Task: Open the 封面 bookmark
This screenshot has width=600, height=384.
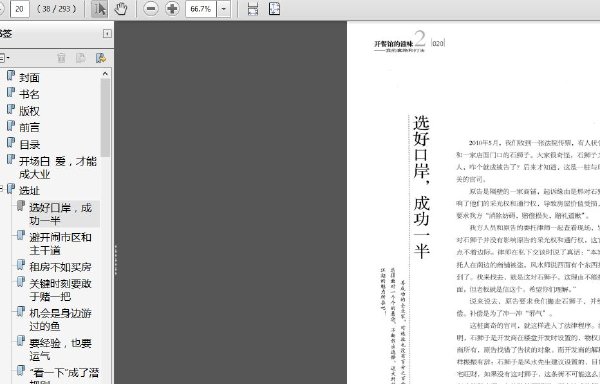Action: (29, 78)
